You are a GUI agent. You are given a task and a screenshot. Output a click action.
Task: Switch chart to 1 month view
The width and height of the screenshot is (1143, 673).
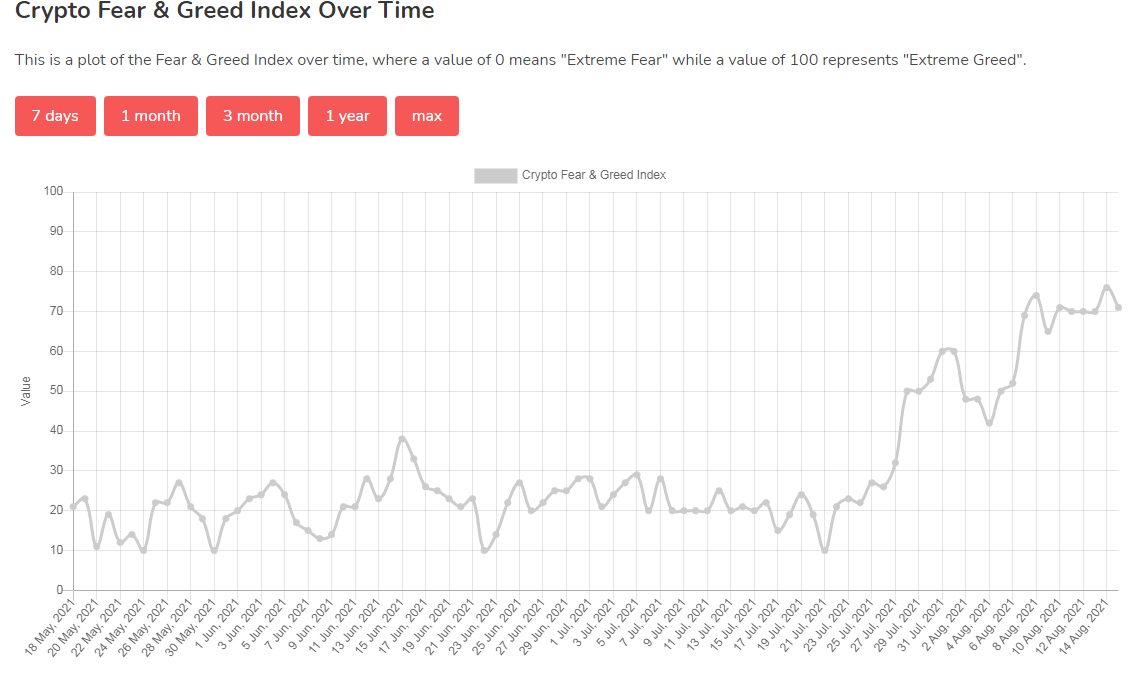tap(151, 116)
